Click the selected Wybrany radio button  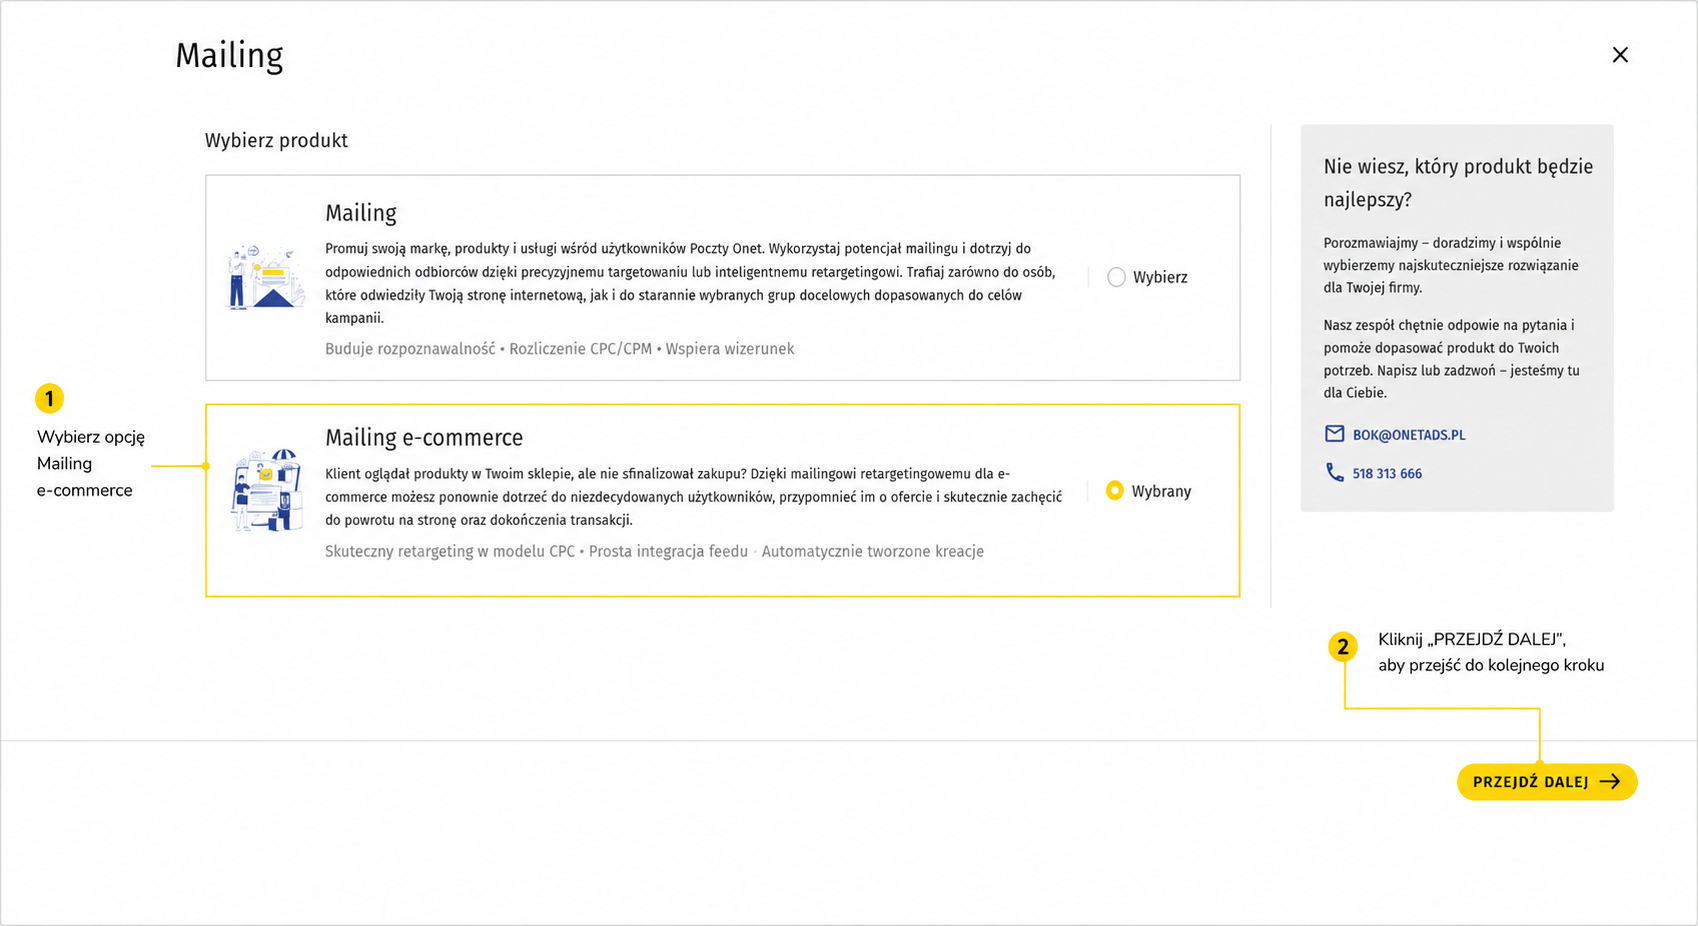click(1114, 491)
